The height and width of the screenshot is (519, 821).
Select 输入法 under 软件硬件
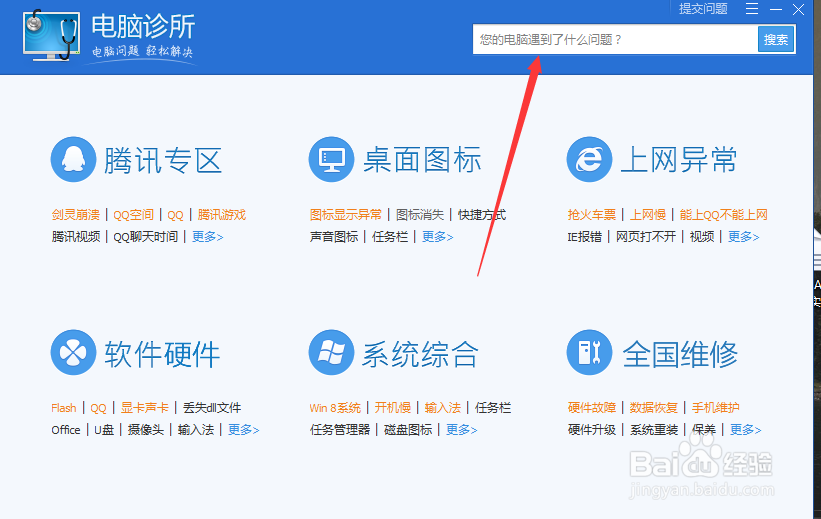[196, 430]
